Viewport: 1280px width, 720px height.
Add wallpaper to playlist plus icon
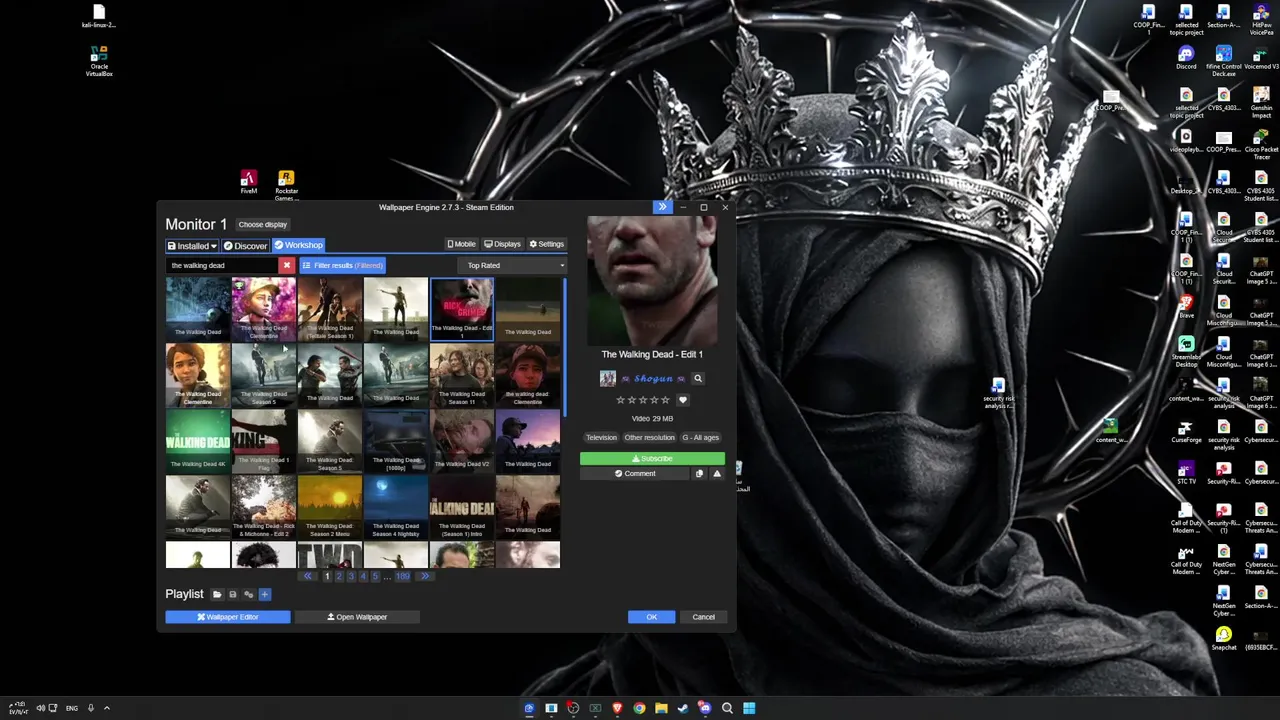click(x=265, y=594)
